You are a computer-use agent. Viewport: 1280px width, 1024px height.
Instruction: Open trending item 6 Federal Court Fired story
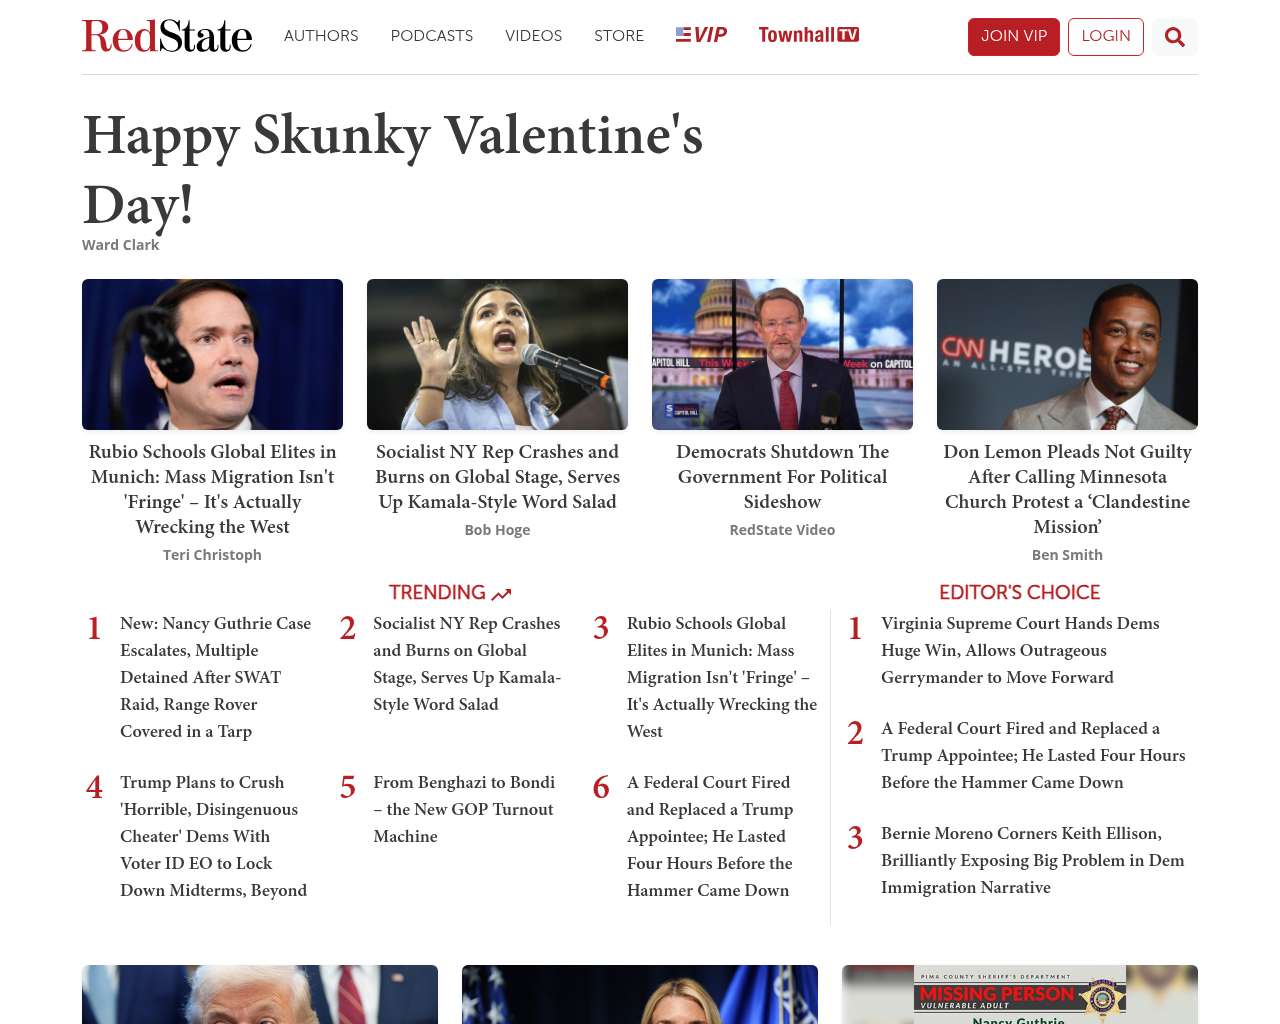point(710,836)
